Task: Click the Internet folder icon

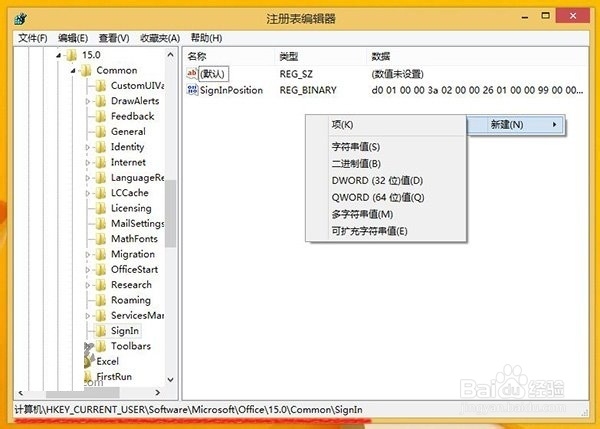Action: coord(101,162)
